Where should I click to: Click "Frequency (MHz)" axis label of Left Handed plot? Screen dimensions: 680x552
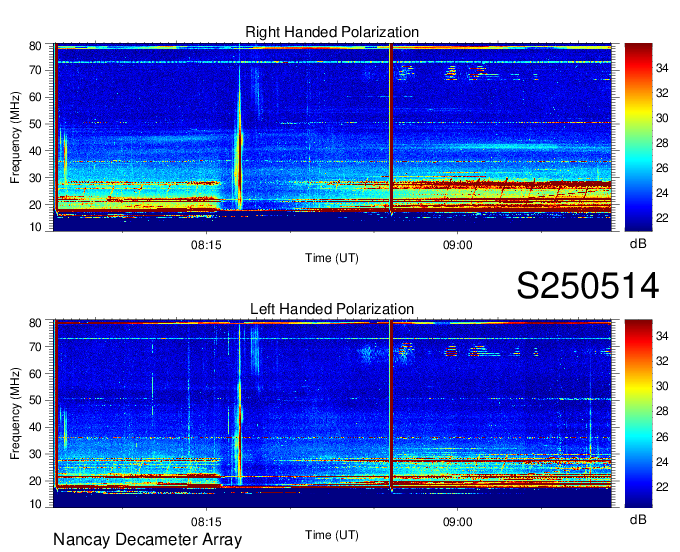(x=16, y=414)
